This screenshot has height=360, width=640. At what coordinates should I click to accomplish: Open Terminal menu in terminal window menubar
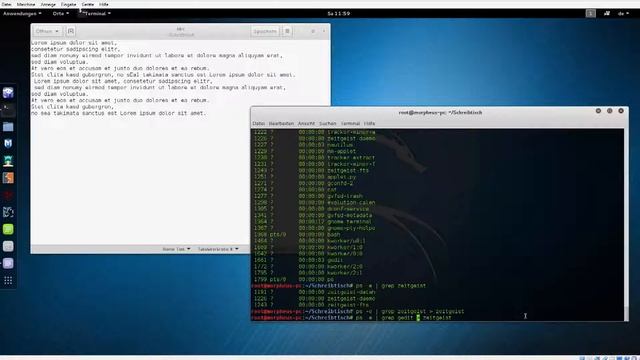(x=350, y=123)
